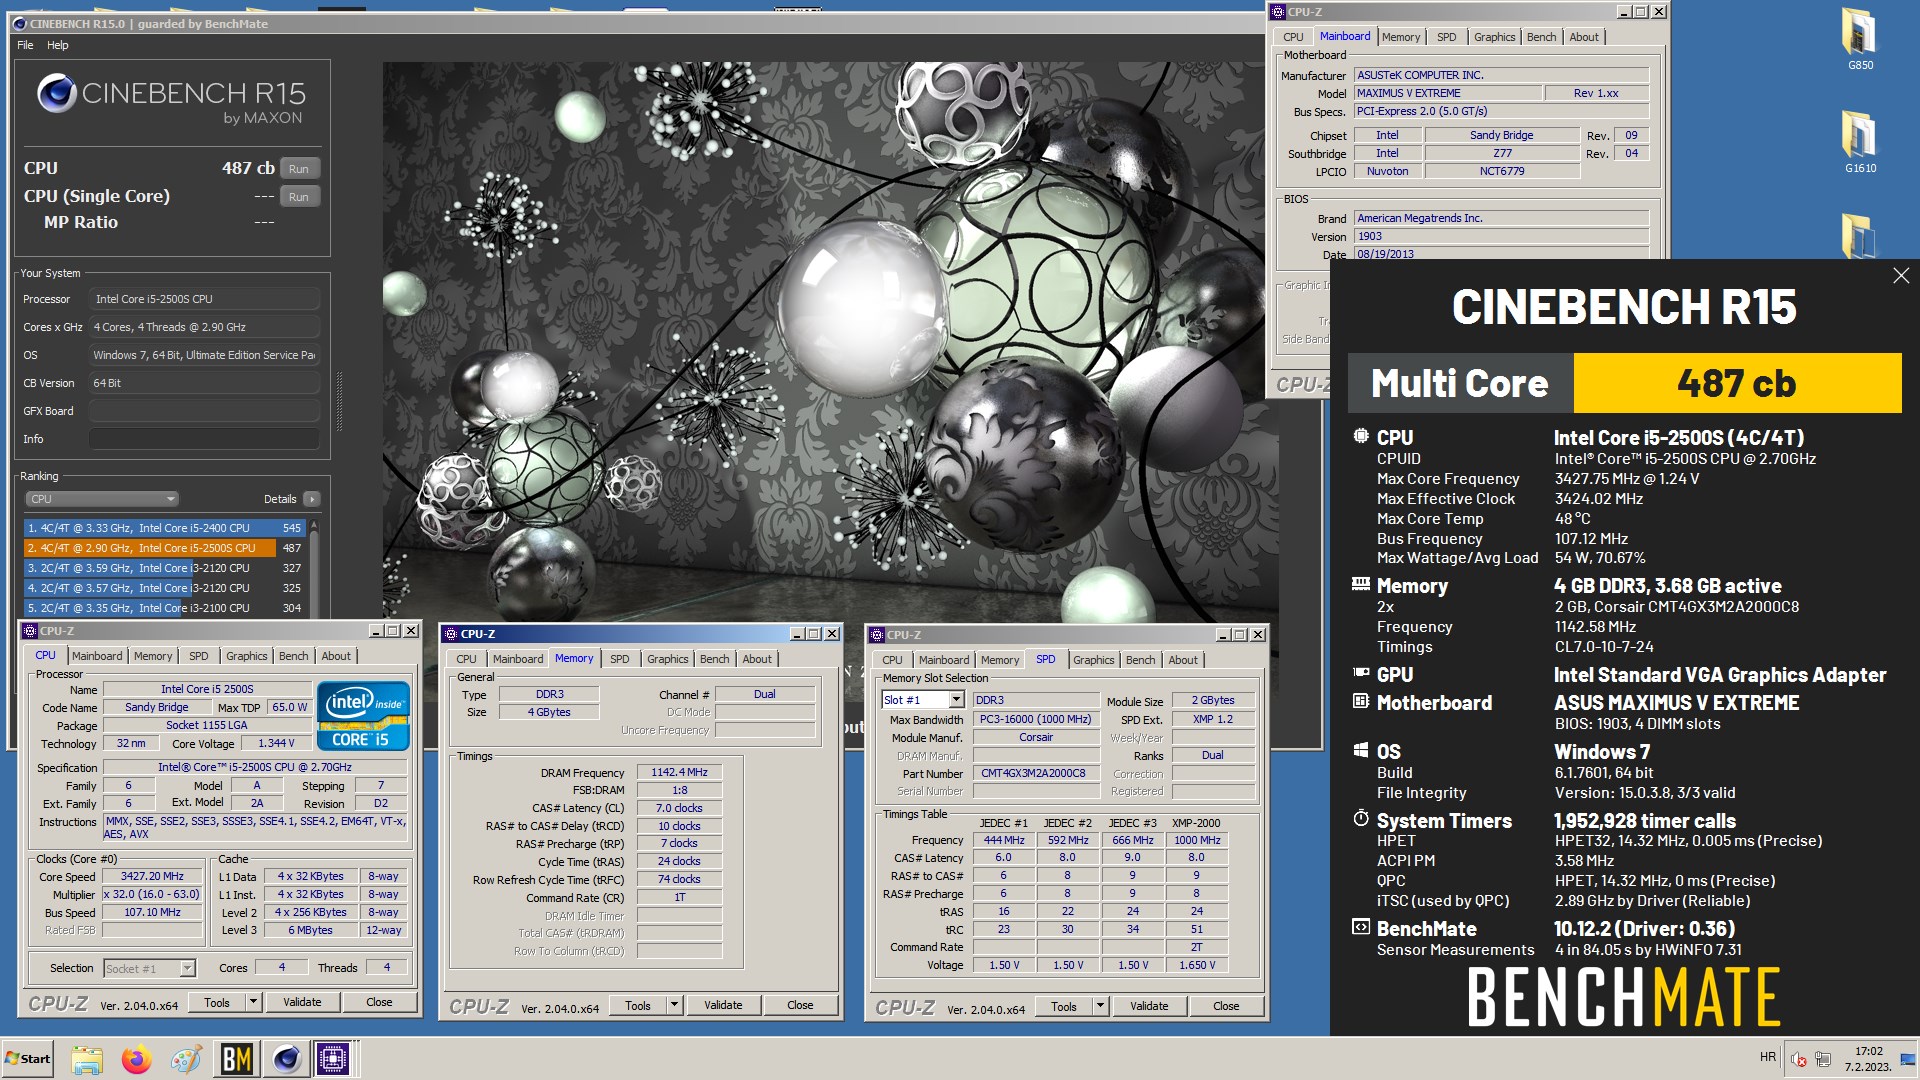Screen dimensions: 1920x1080
Task: Open SPD tab in CPU-Z Memory window
Action: tap(620, 659)
